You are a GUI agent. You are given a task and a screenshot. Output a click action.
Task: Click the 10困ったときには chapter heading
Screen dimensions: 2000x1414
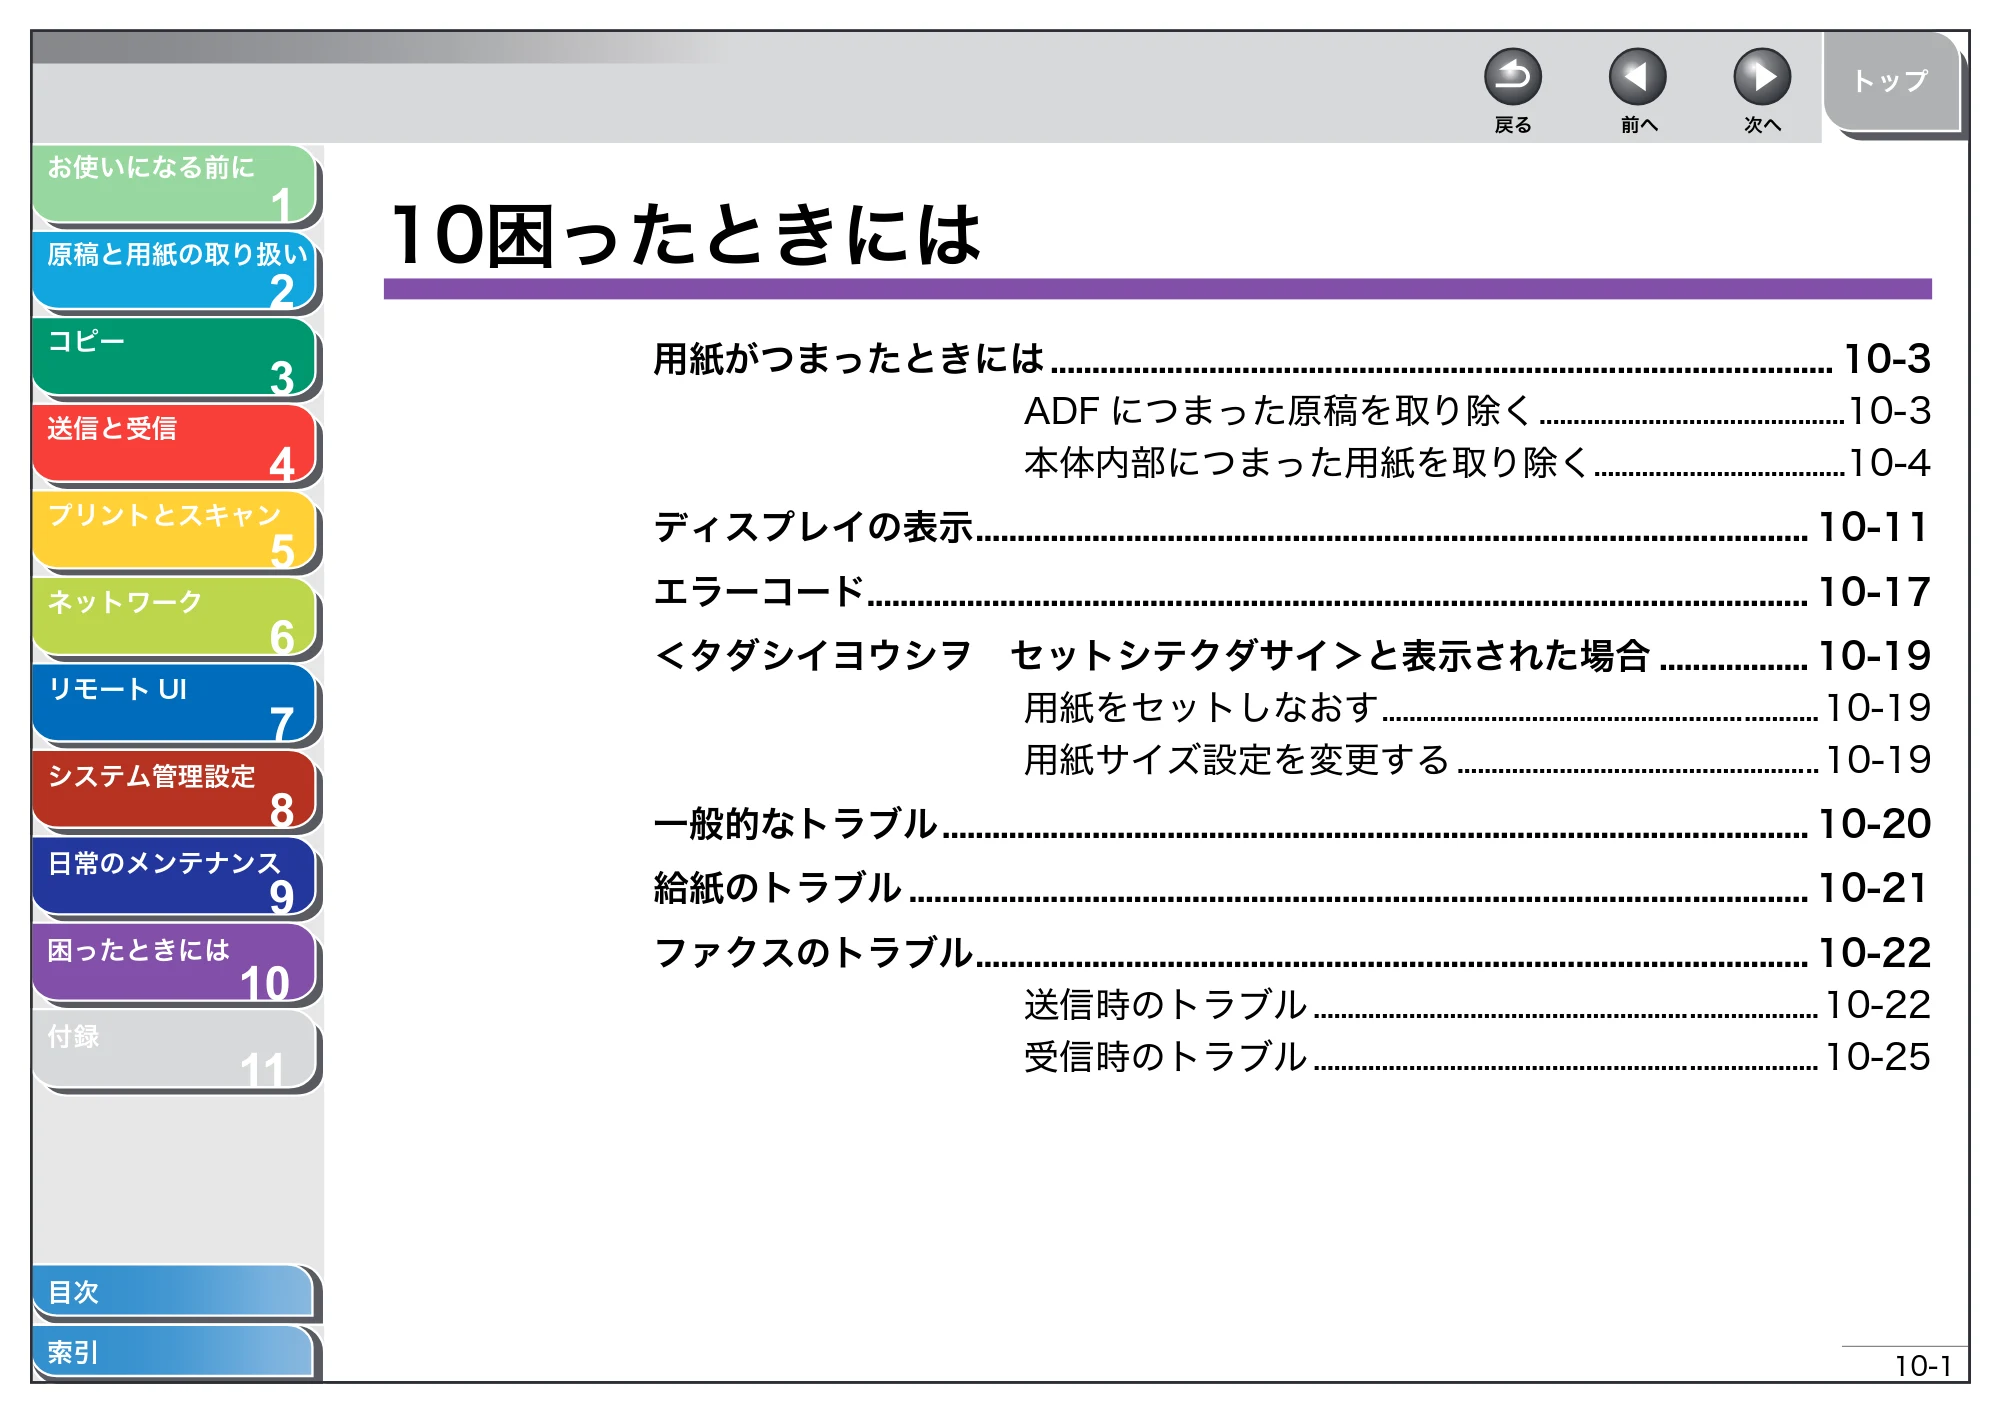pos(686,235)
